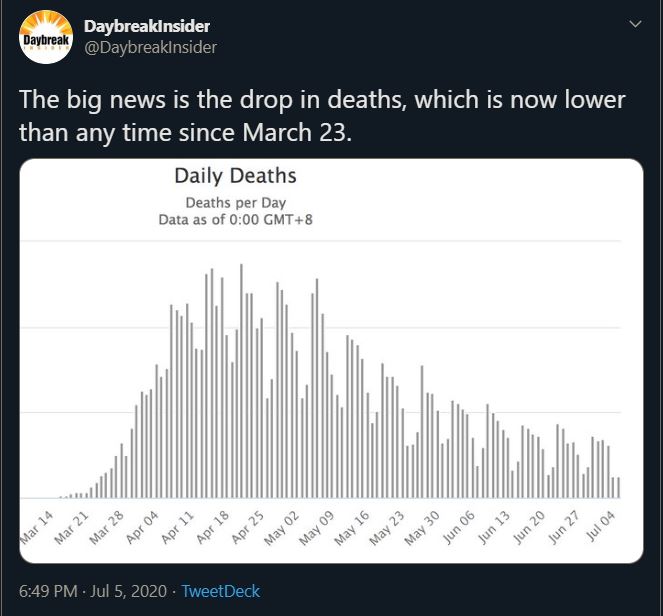Click the Mar 14 axis label
Viewport: 663px width, 616px height.
pyautogui.click(x=37, y=527)
